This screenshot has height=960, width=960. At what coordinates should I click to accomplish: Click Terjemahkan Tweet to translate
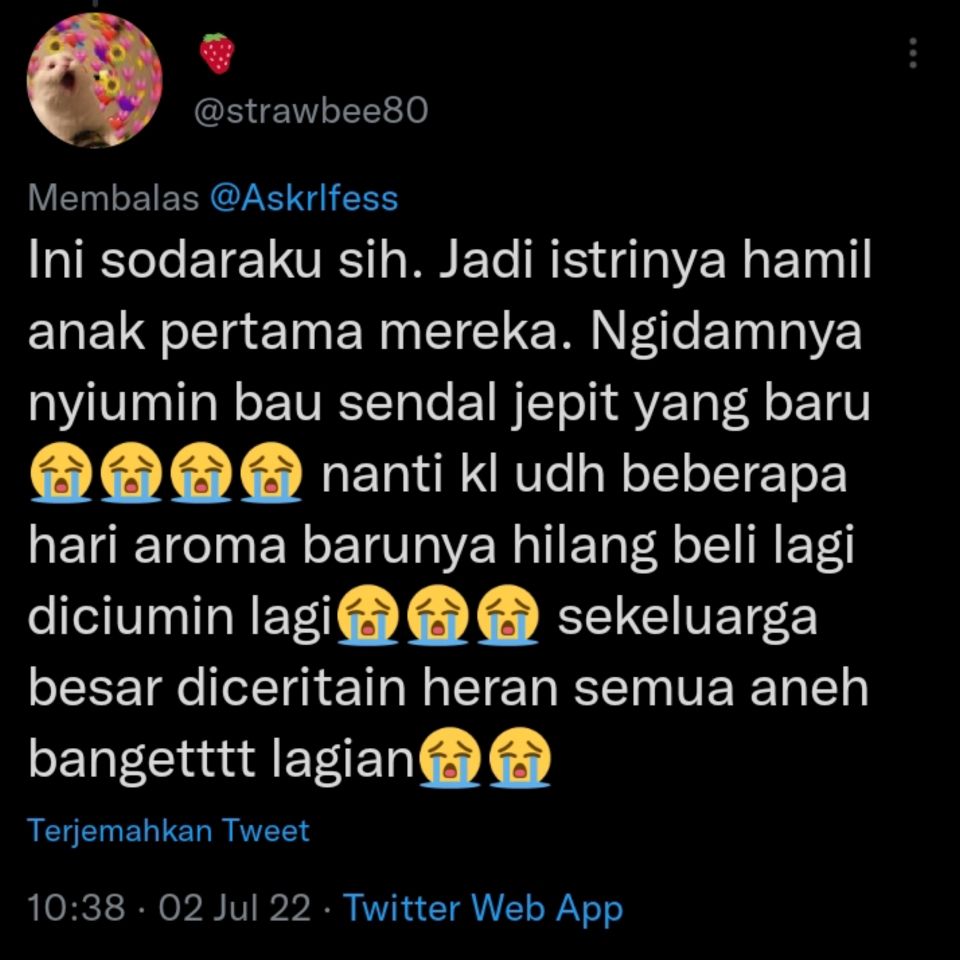tap(168, 830)
